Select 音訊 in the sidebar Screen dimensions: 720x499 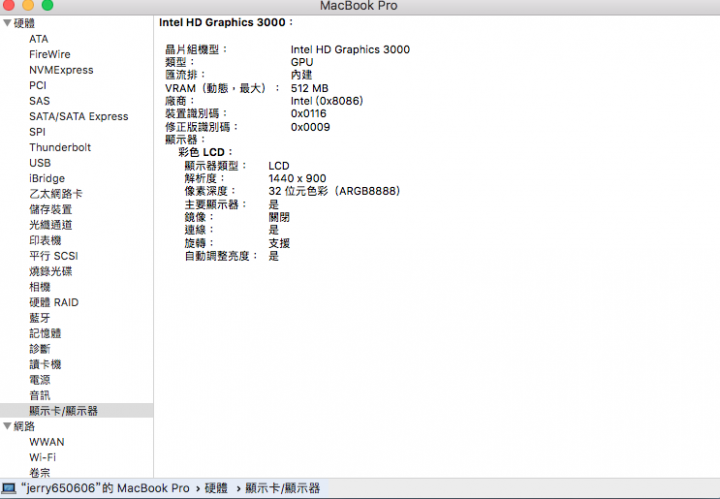[39, 395]
